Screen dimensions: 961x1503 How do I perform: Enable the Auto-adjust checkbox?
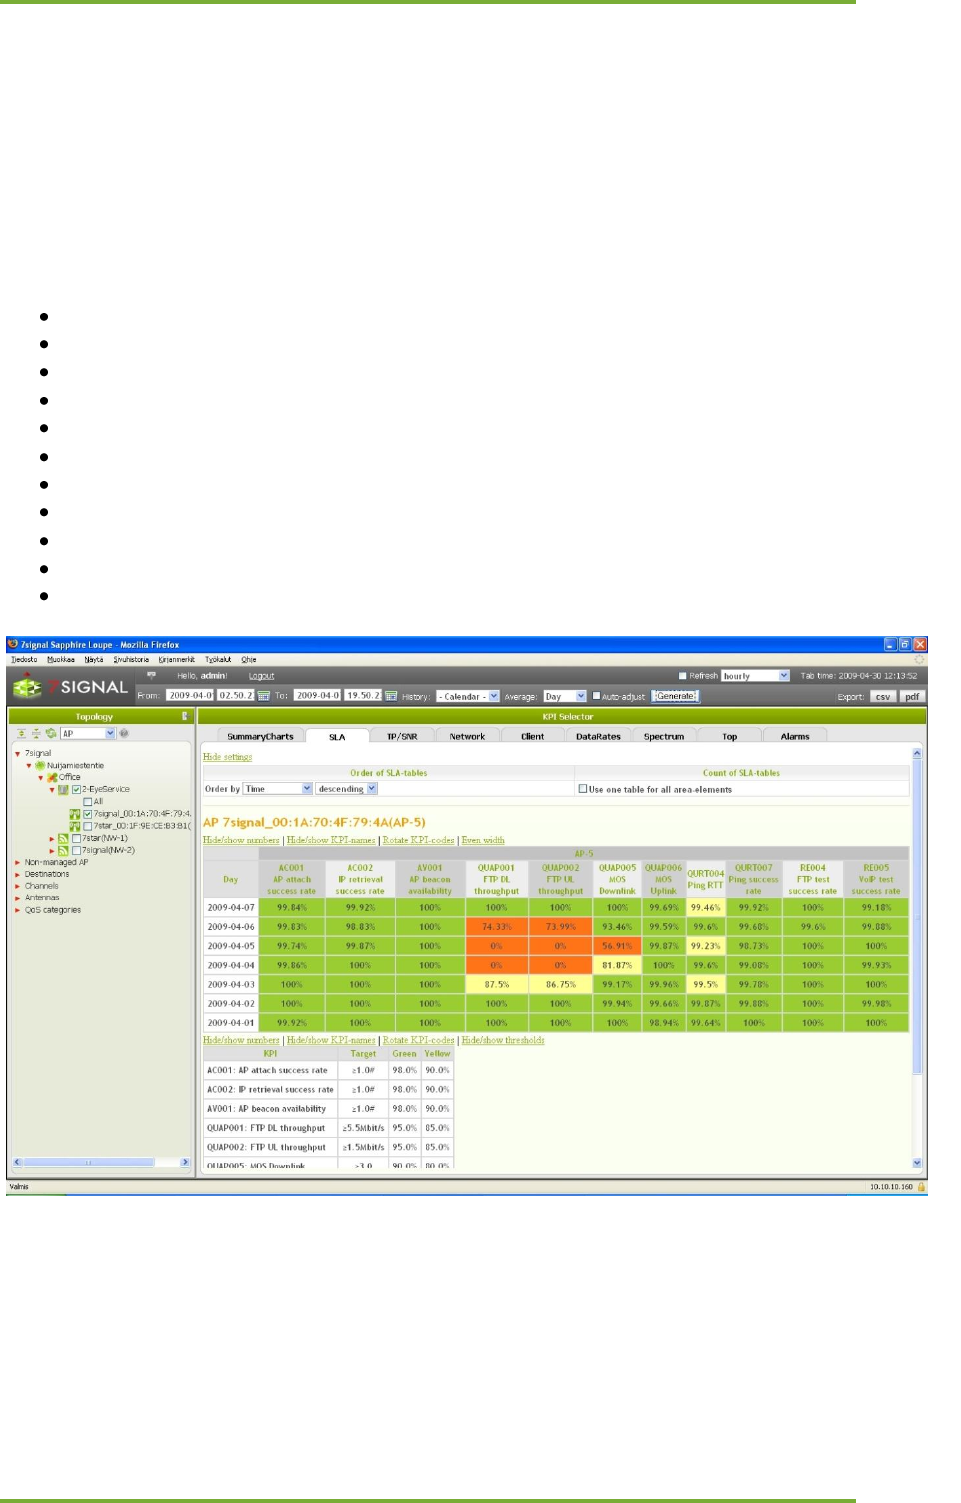click(596, 696)
